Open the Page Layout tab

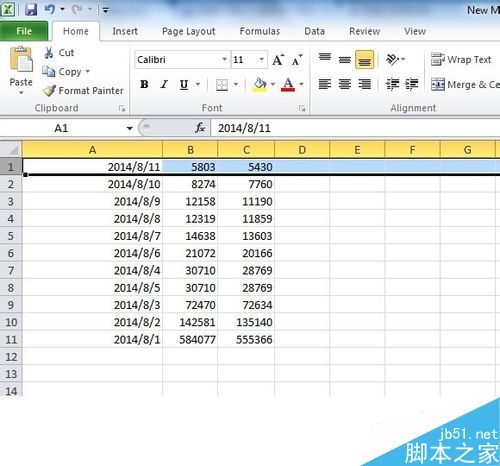tap(189, 31)
